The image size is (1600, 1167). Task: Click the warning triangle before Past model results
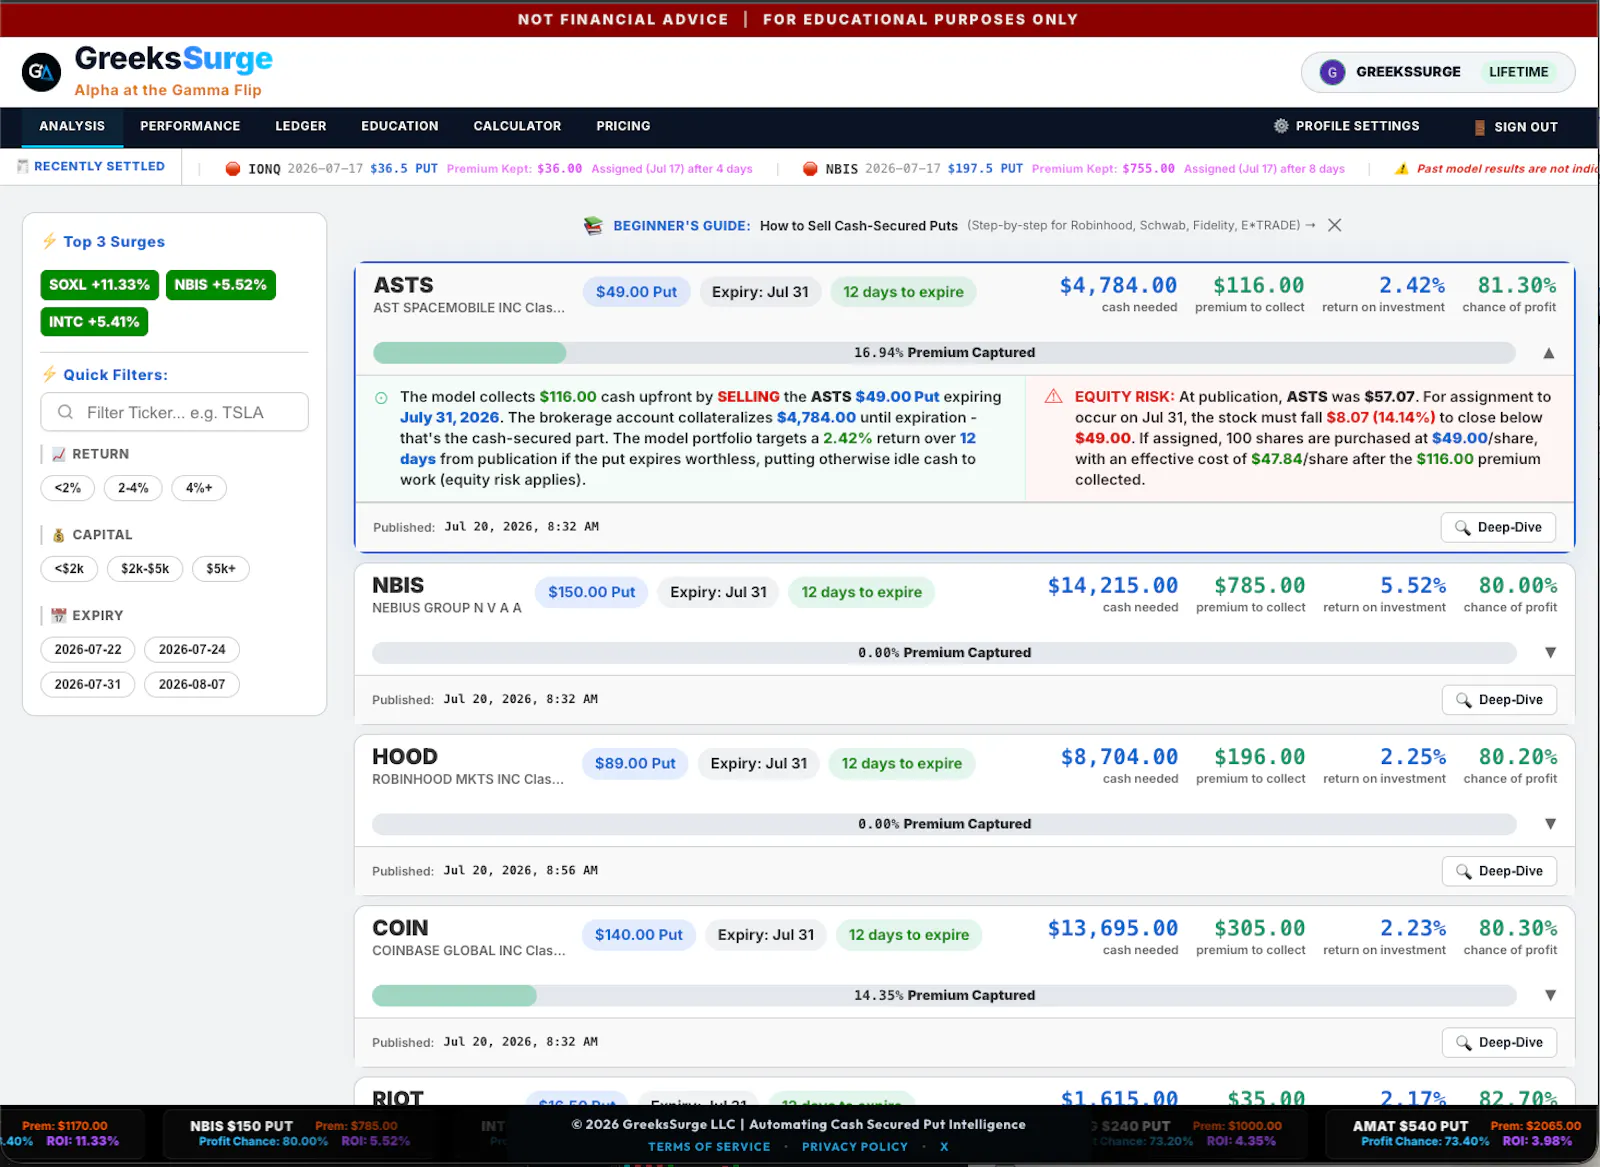tap(1402, 169)
